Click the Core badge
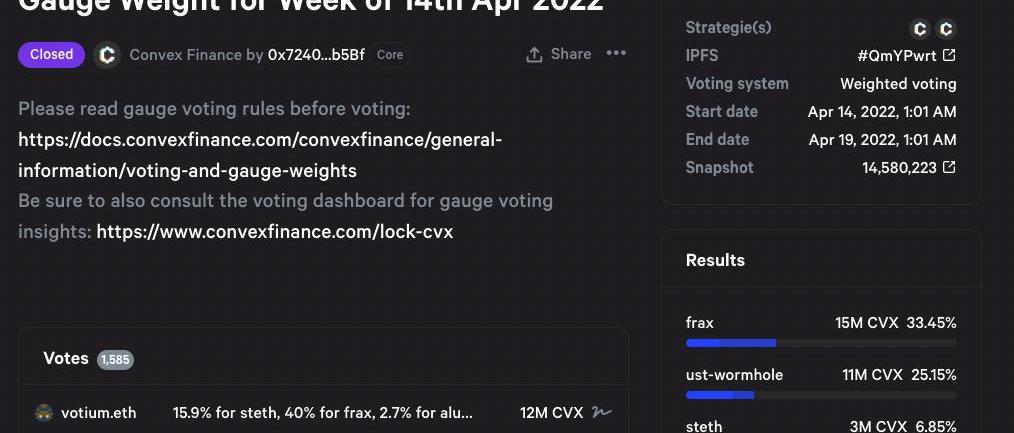 tap(390, 54)
